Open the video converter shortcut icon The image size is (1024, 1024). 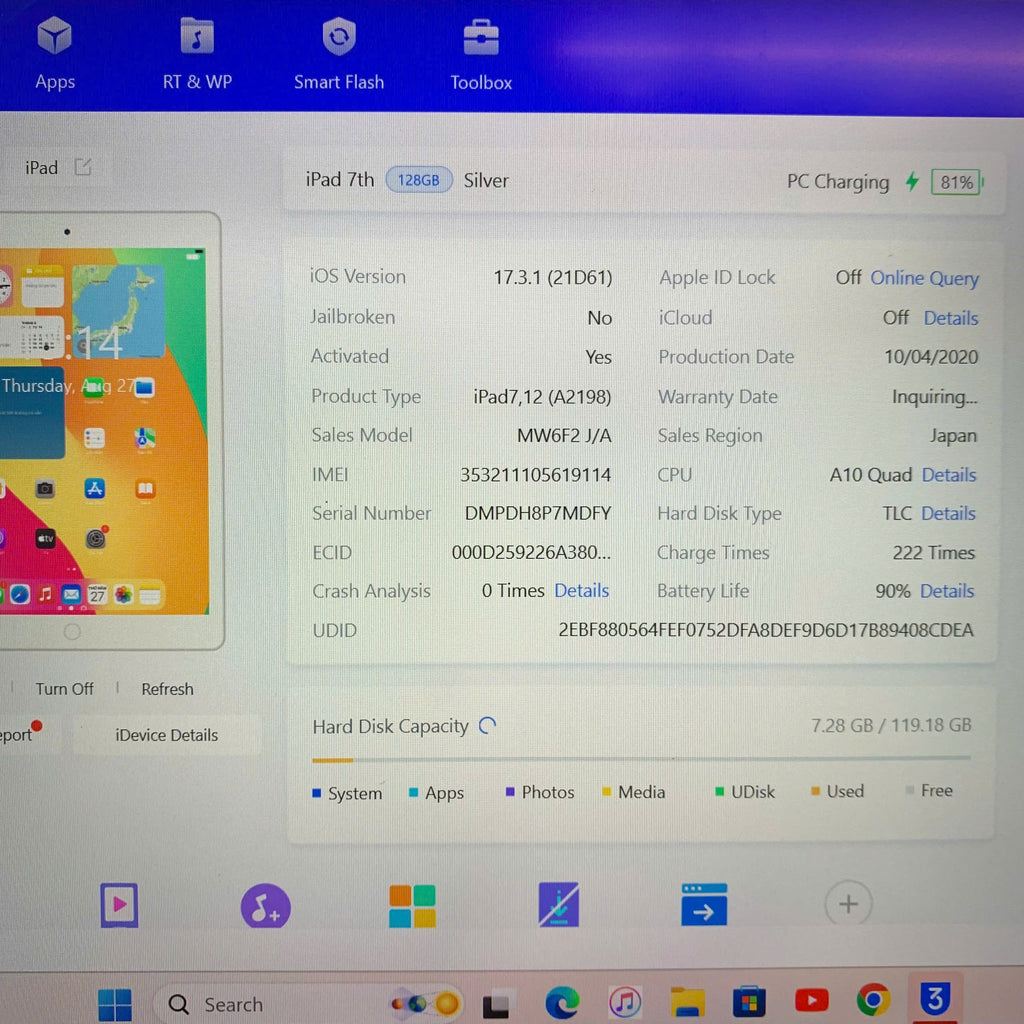[x=119, y=905]
